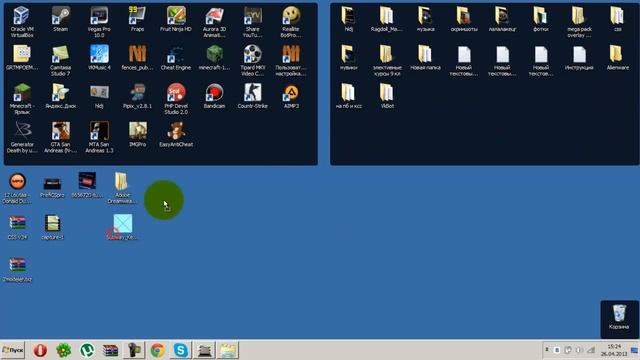Launch Opera from the taskbar

point(40,350)
